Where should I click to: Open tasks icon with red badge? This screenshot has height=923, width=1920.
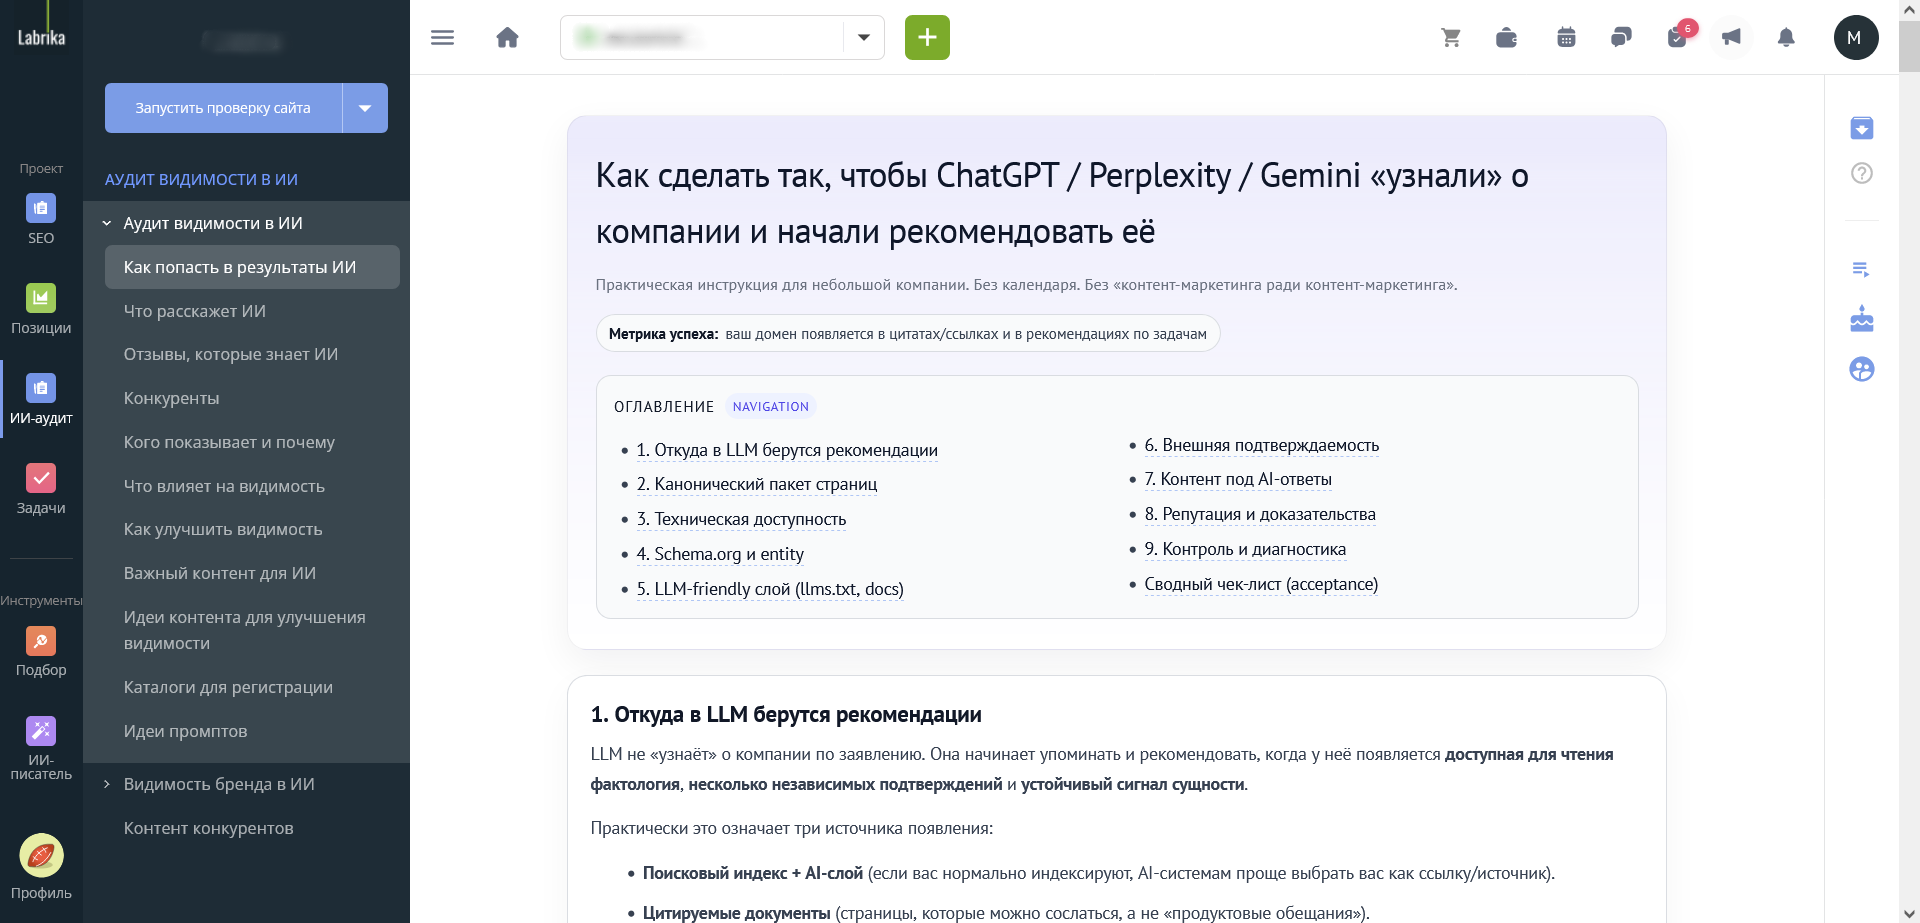point(1679,36)
